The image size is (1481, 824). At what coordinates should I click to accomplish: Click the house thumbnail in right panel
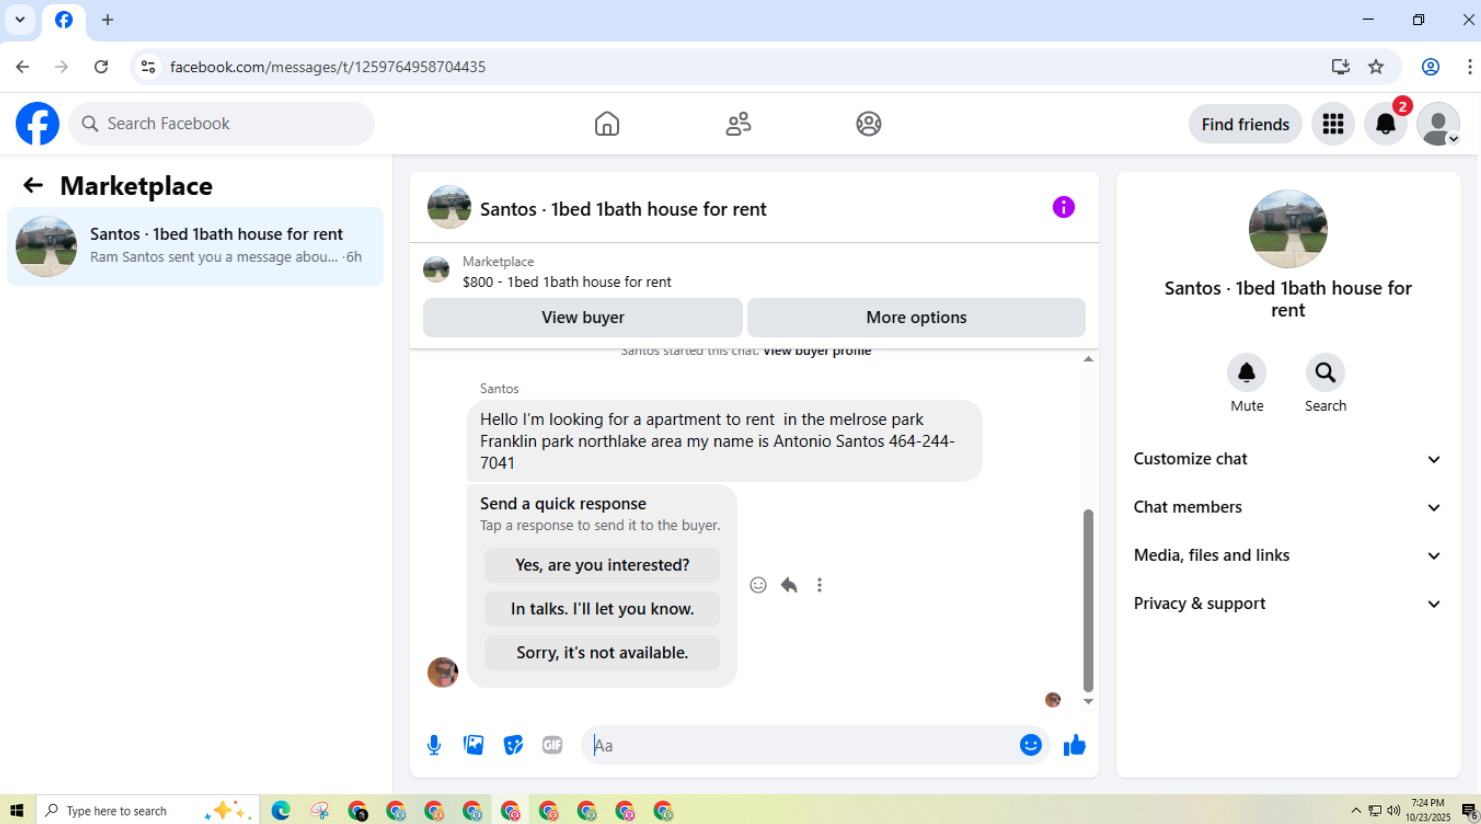pos(1288,229)
